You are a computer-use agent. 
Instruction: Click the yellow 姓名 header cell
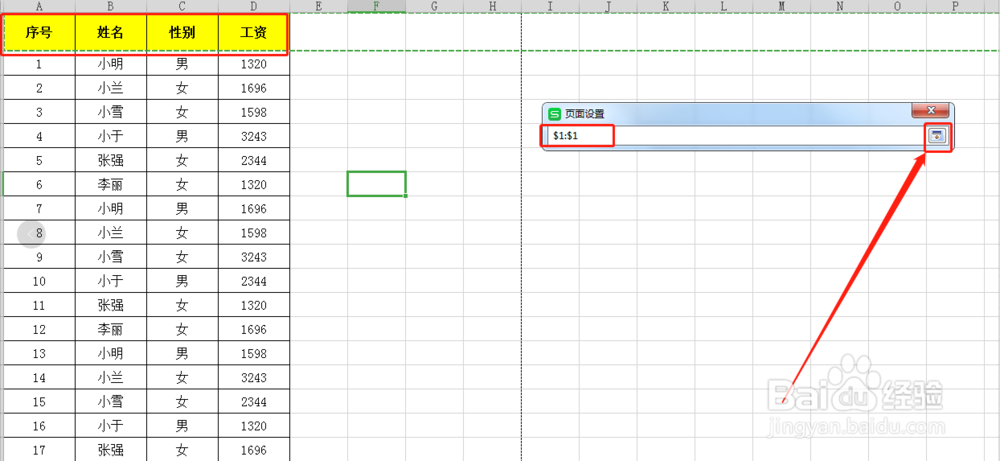(111, 33)
